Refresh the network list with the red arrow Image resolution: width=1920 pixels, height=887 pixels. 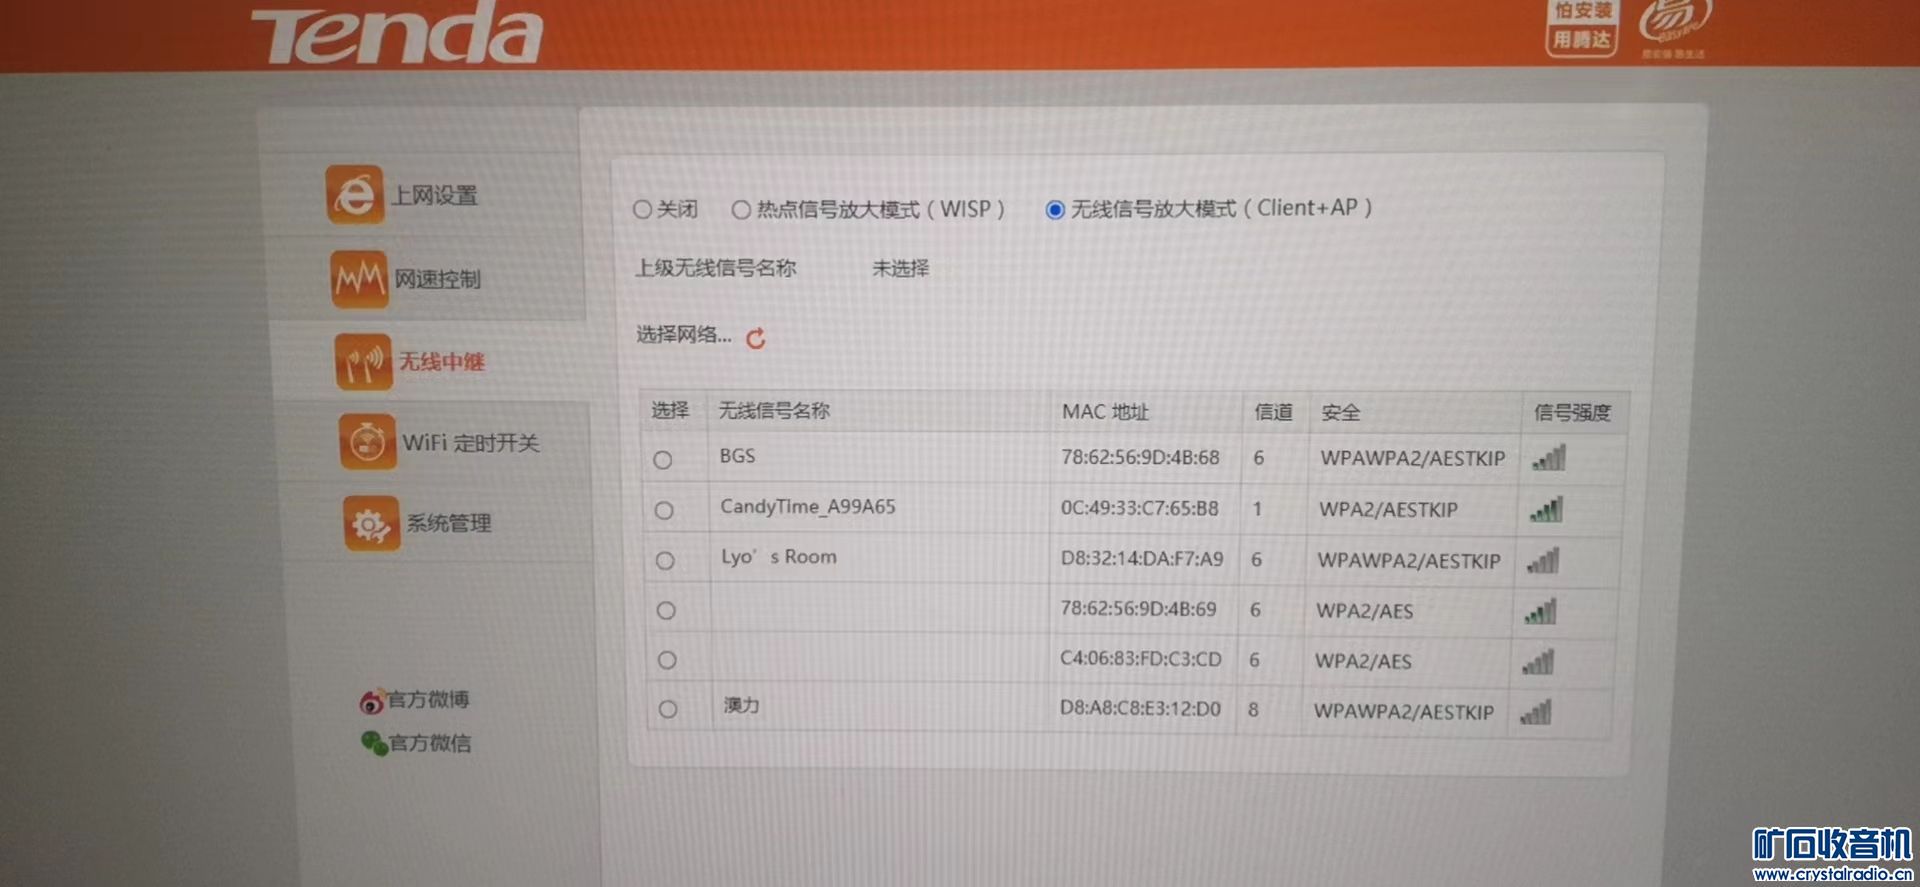tap(756, 338)
